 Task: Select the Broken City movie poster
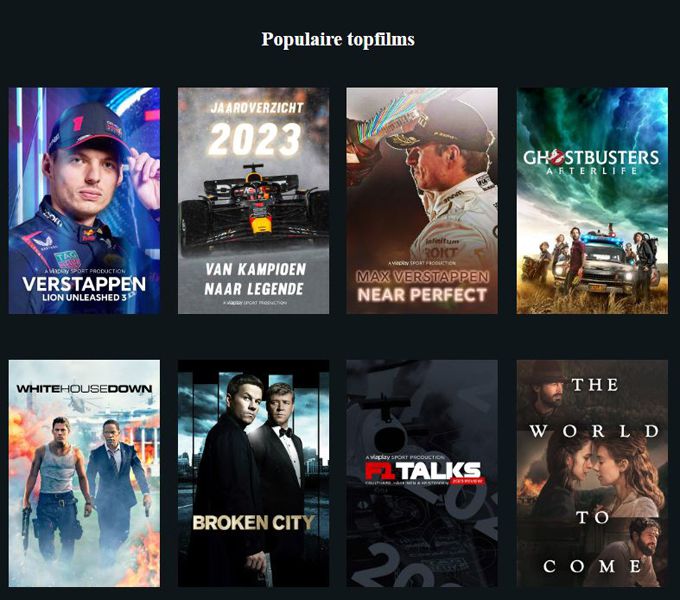tap(253, 473)
